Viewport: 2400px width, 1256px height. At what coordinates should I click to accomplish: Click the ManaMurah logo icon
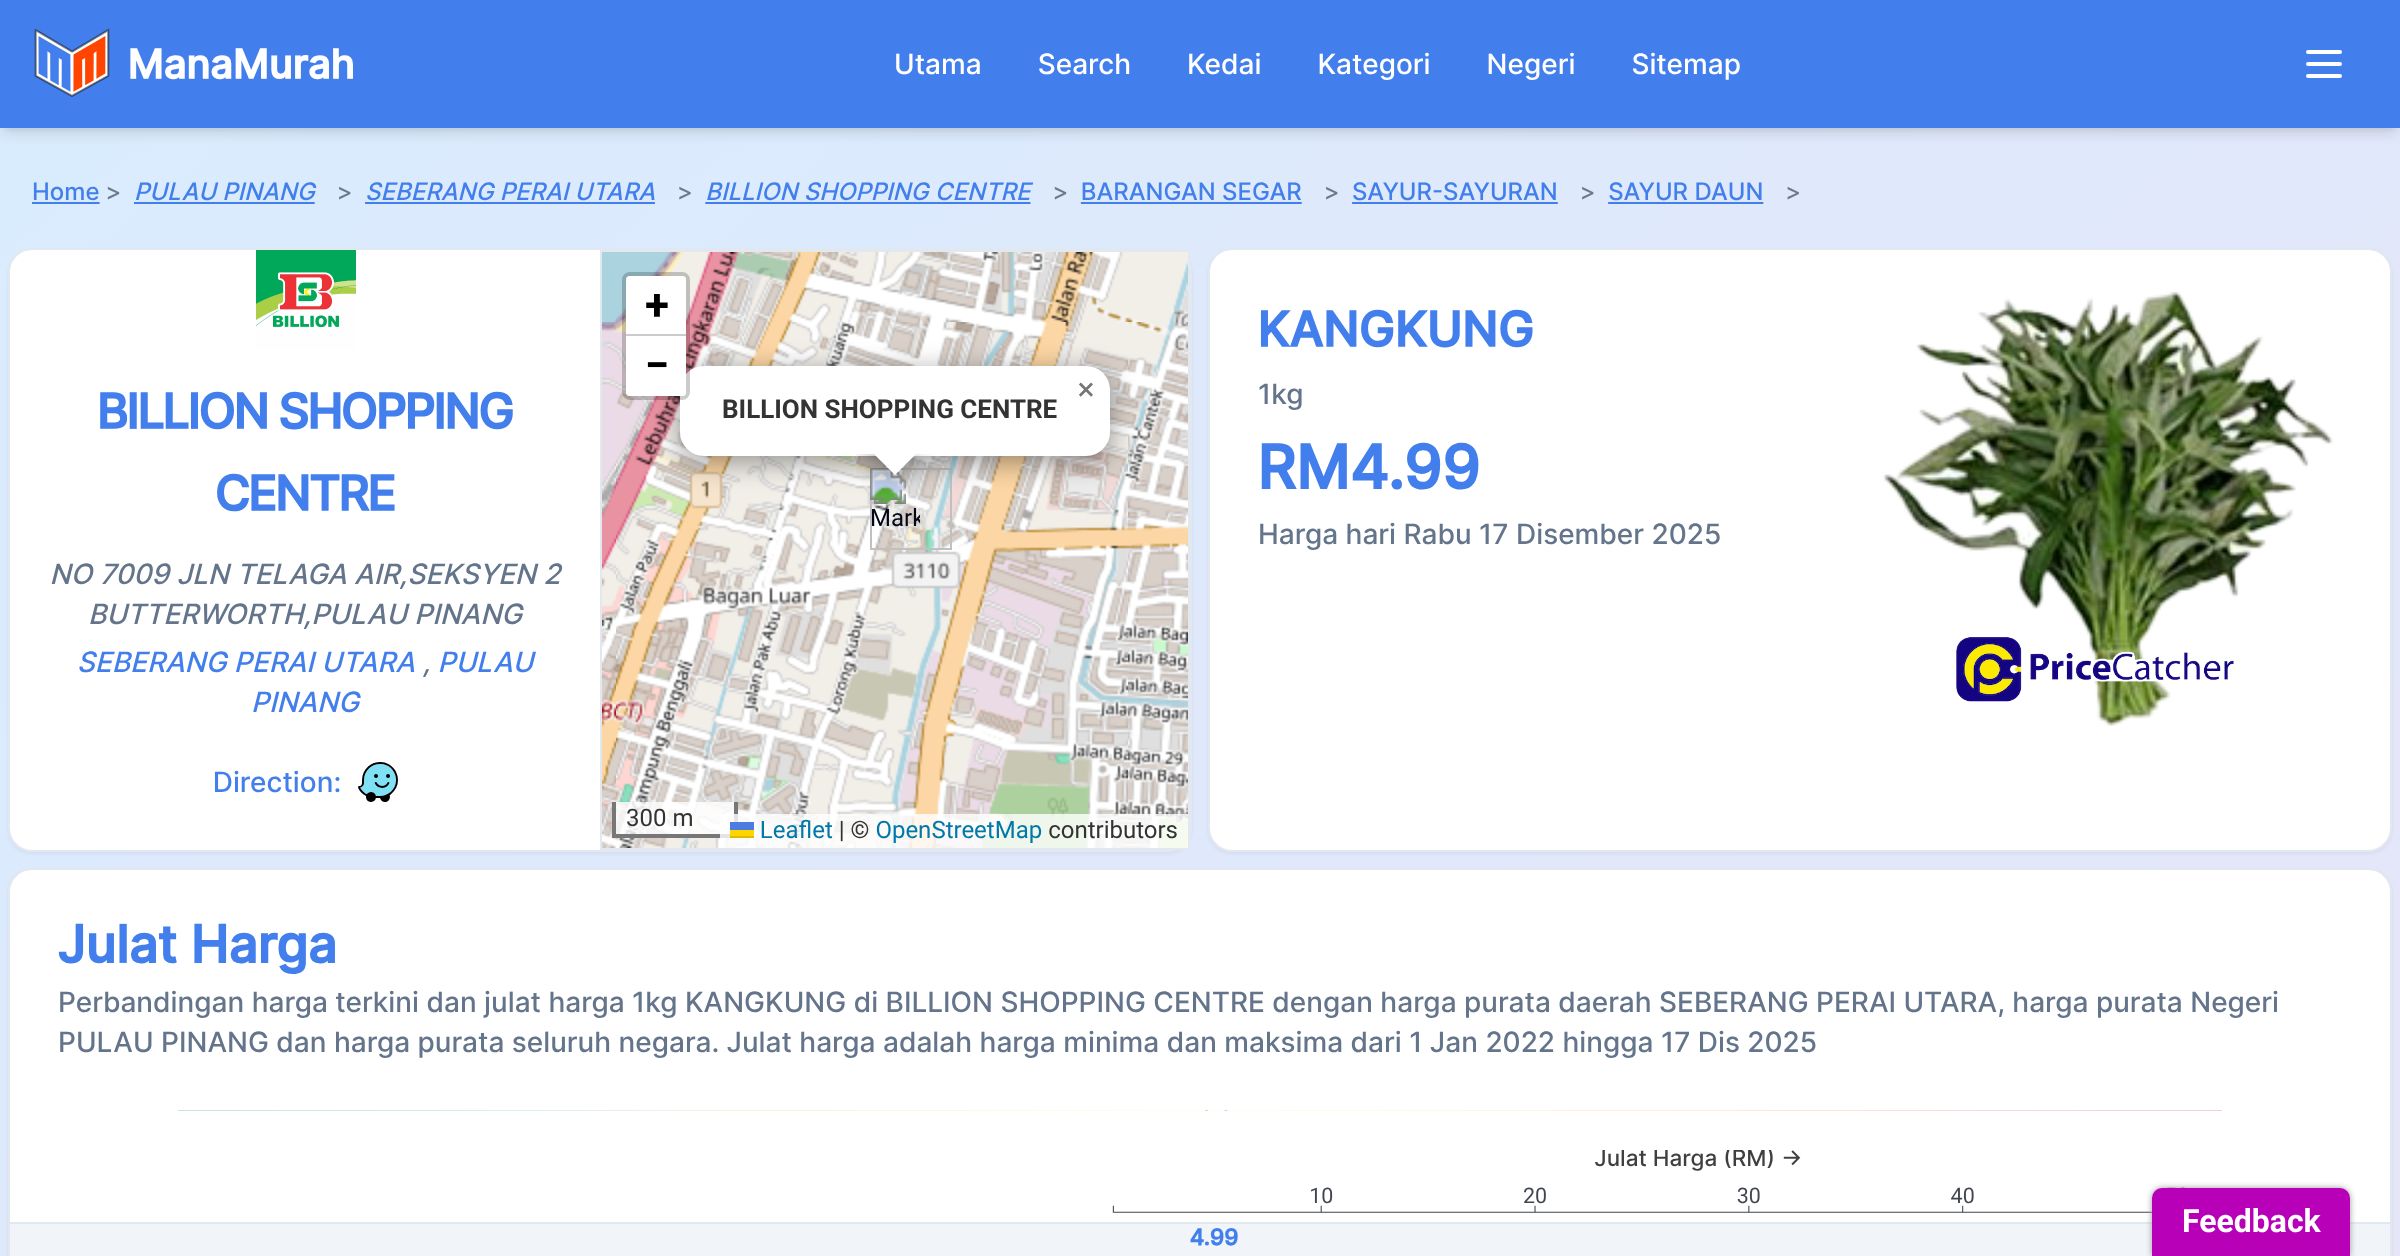tap(71, 63)
